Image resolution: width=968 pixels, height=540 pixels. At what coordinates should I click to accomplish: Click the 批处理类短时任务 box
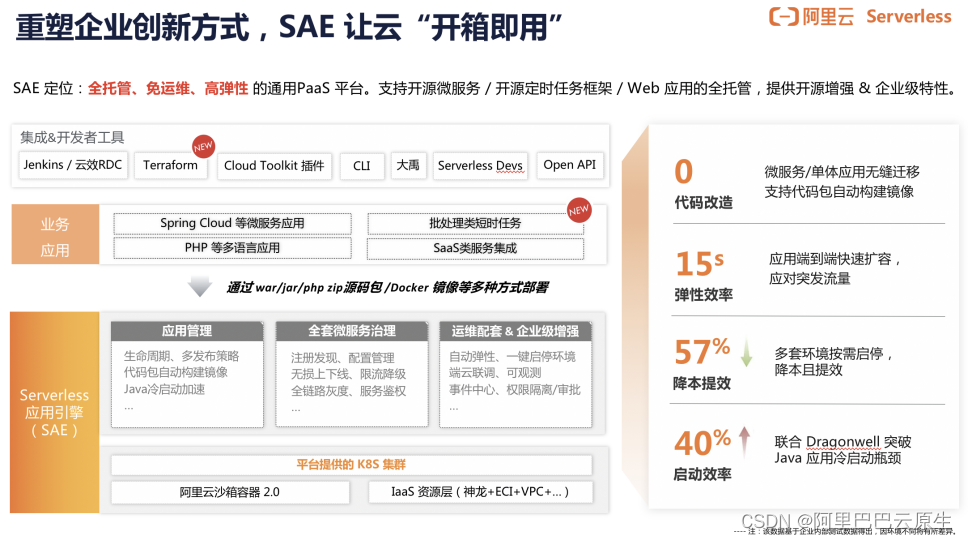pos(475,223)
